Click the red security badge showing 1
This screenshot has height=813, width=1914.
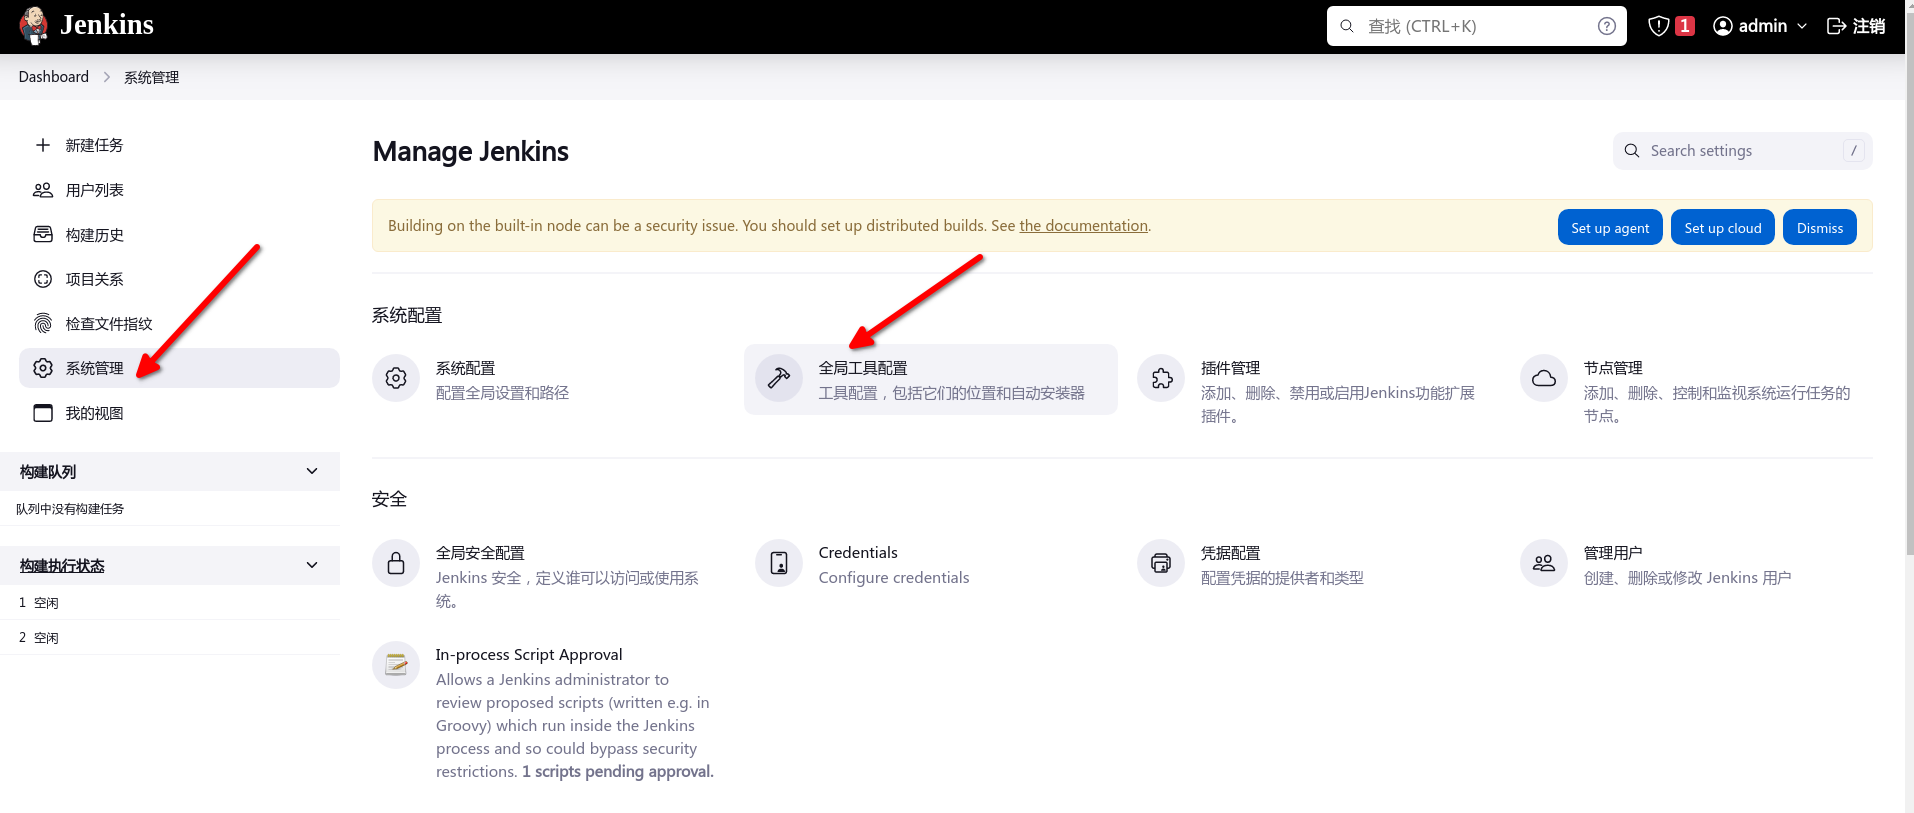(1685, 26)
